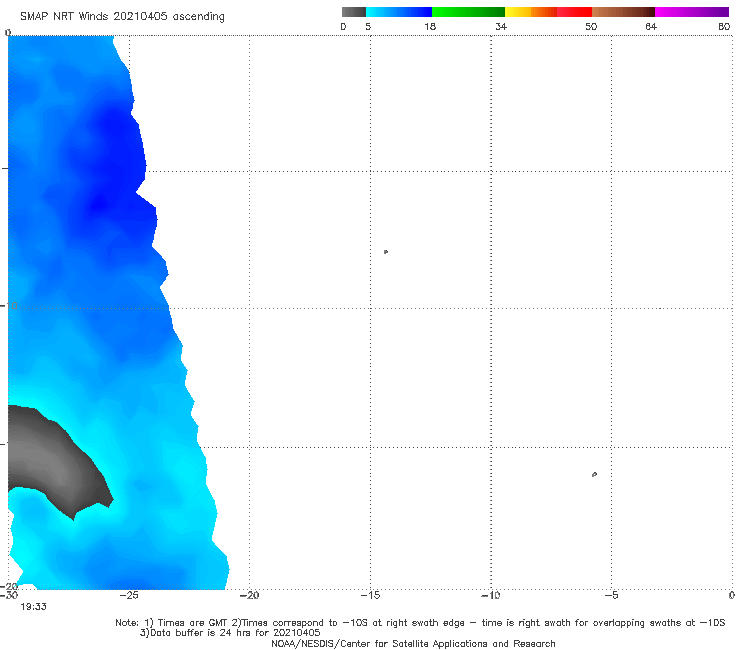Click the 'NOAA/NESDIS/Center for Satellite Applications' credit

(413, 643)
